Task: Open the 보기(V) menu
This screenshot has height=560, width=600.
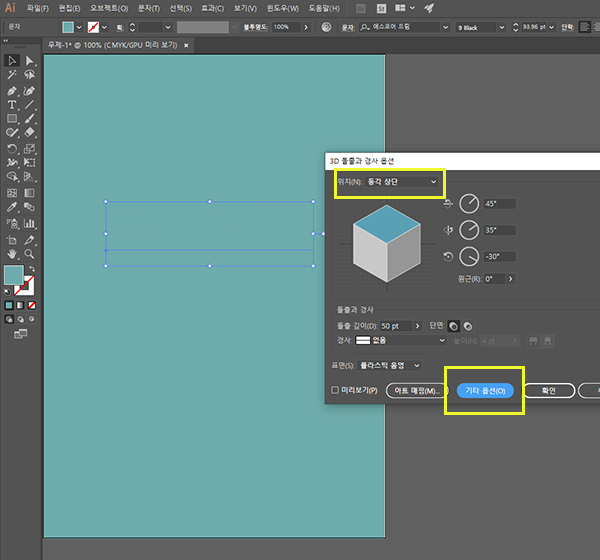Action: [x=245, y=8]
